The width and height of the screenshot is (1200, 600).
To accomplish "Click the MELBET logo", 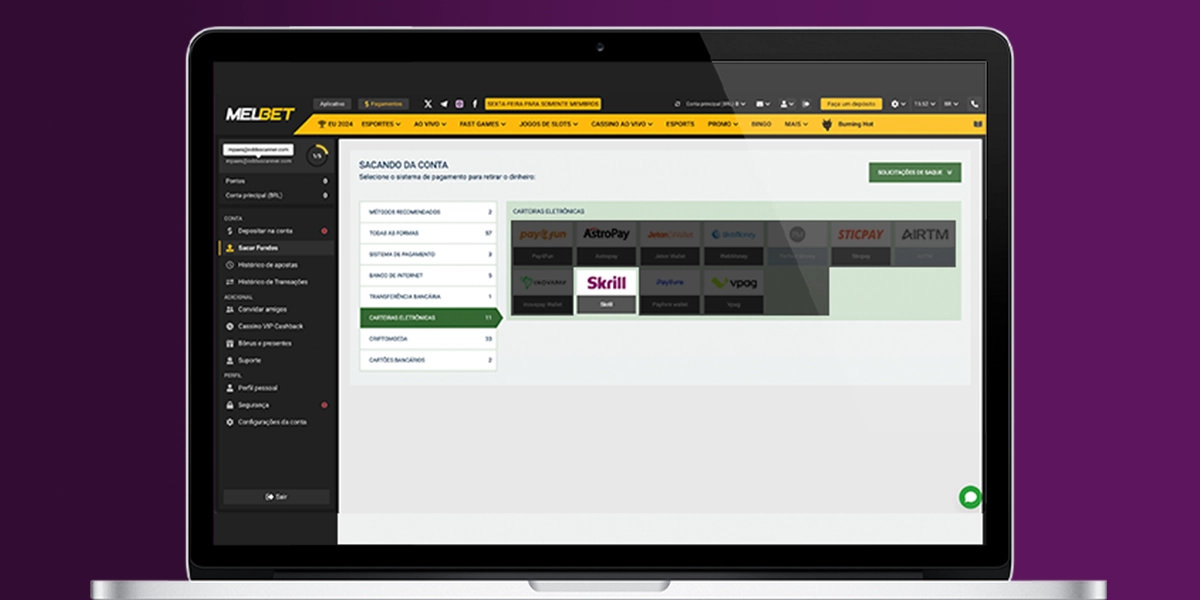I will click(x=260, y=114).
